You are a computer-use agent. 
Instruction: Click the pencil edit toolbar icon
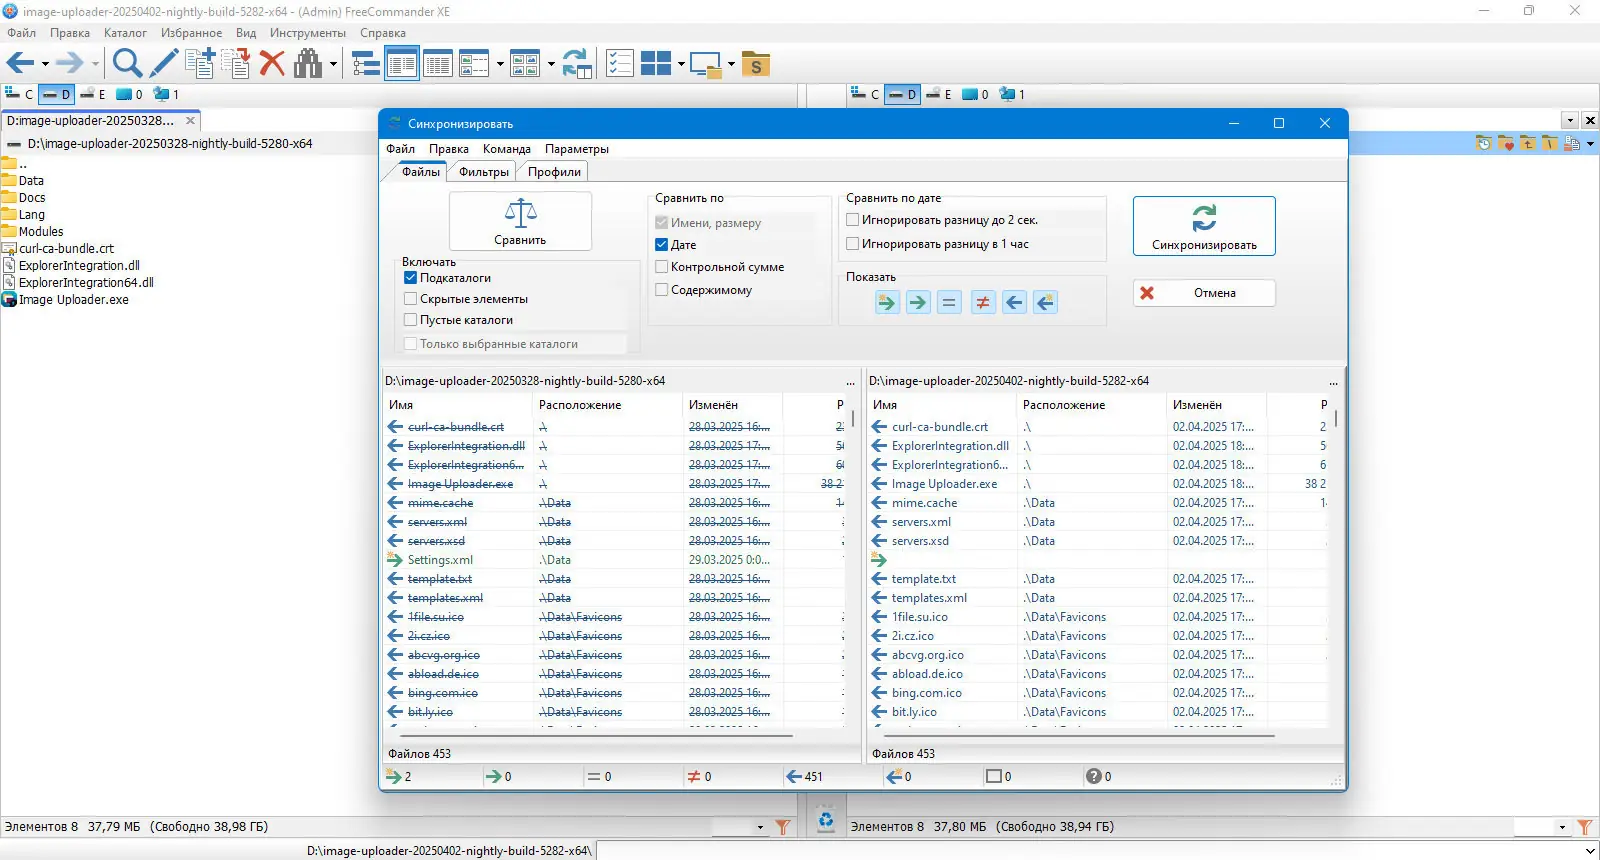tap(164, 64)
